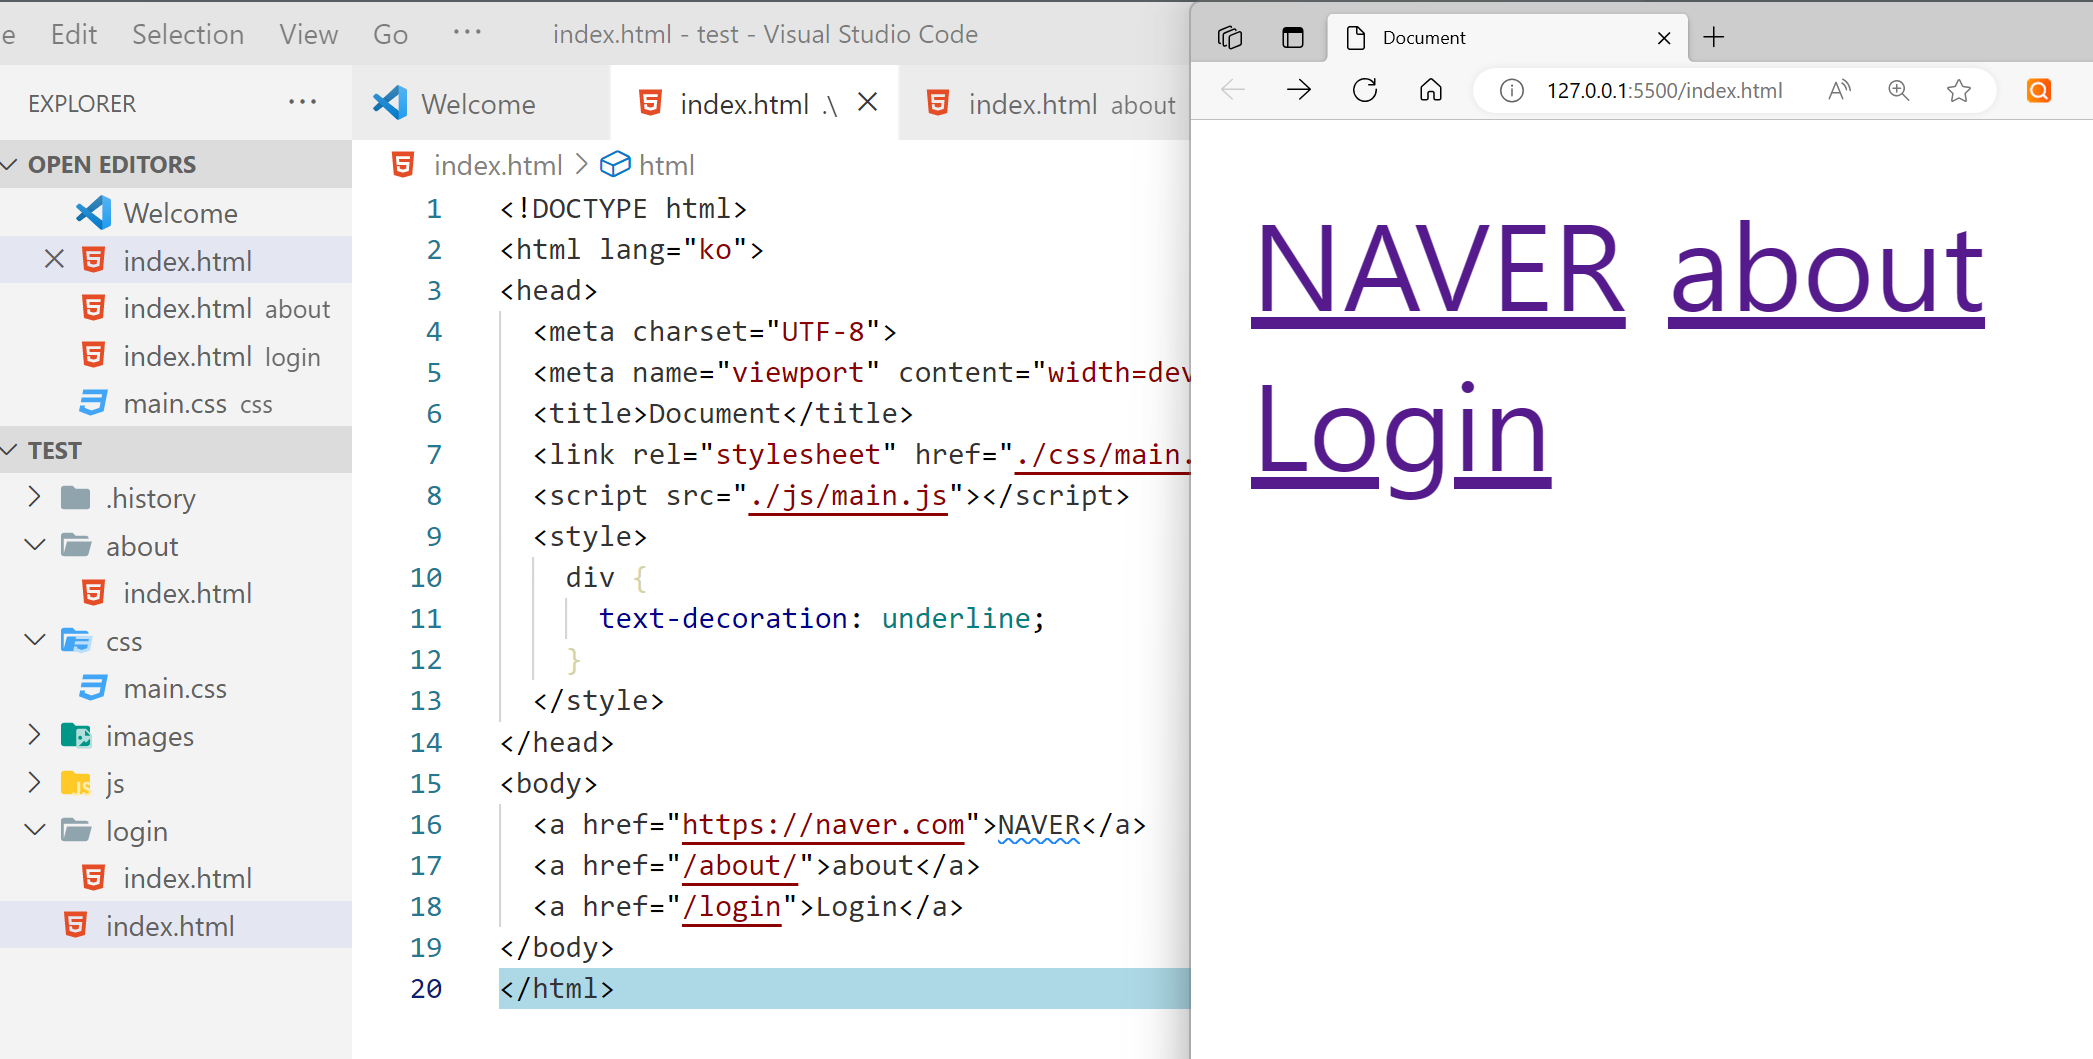
Task: Click the VS Code icon on Welcome tab
Action: (390, 103)
